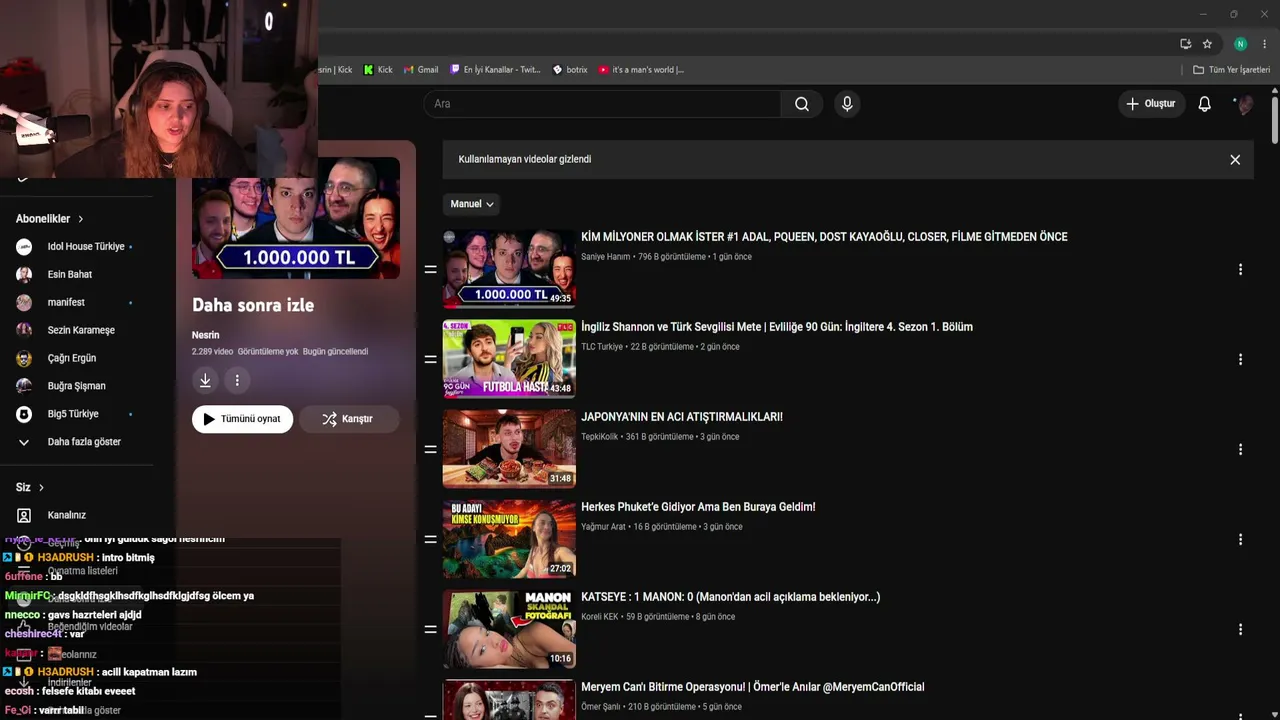Open Buğra Şişman subscription

click(x=76, y=386)
